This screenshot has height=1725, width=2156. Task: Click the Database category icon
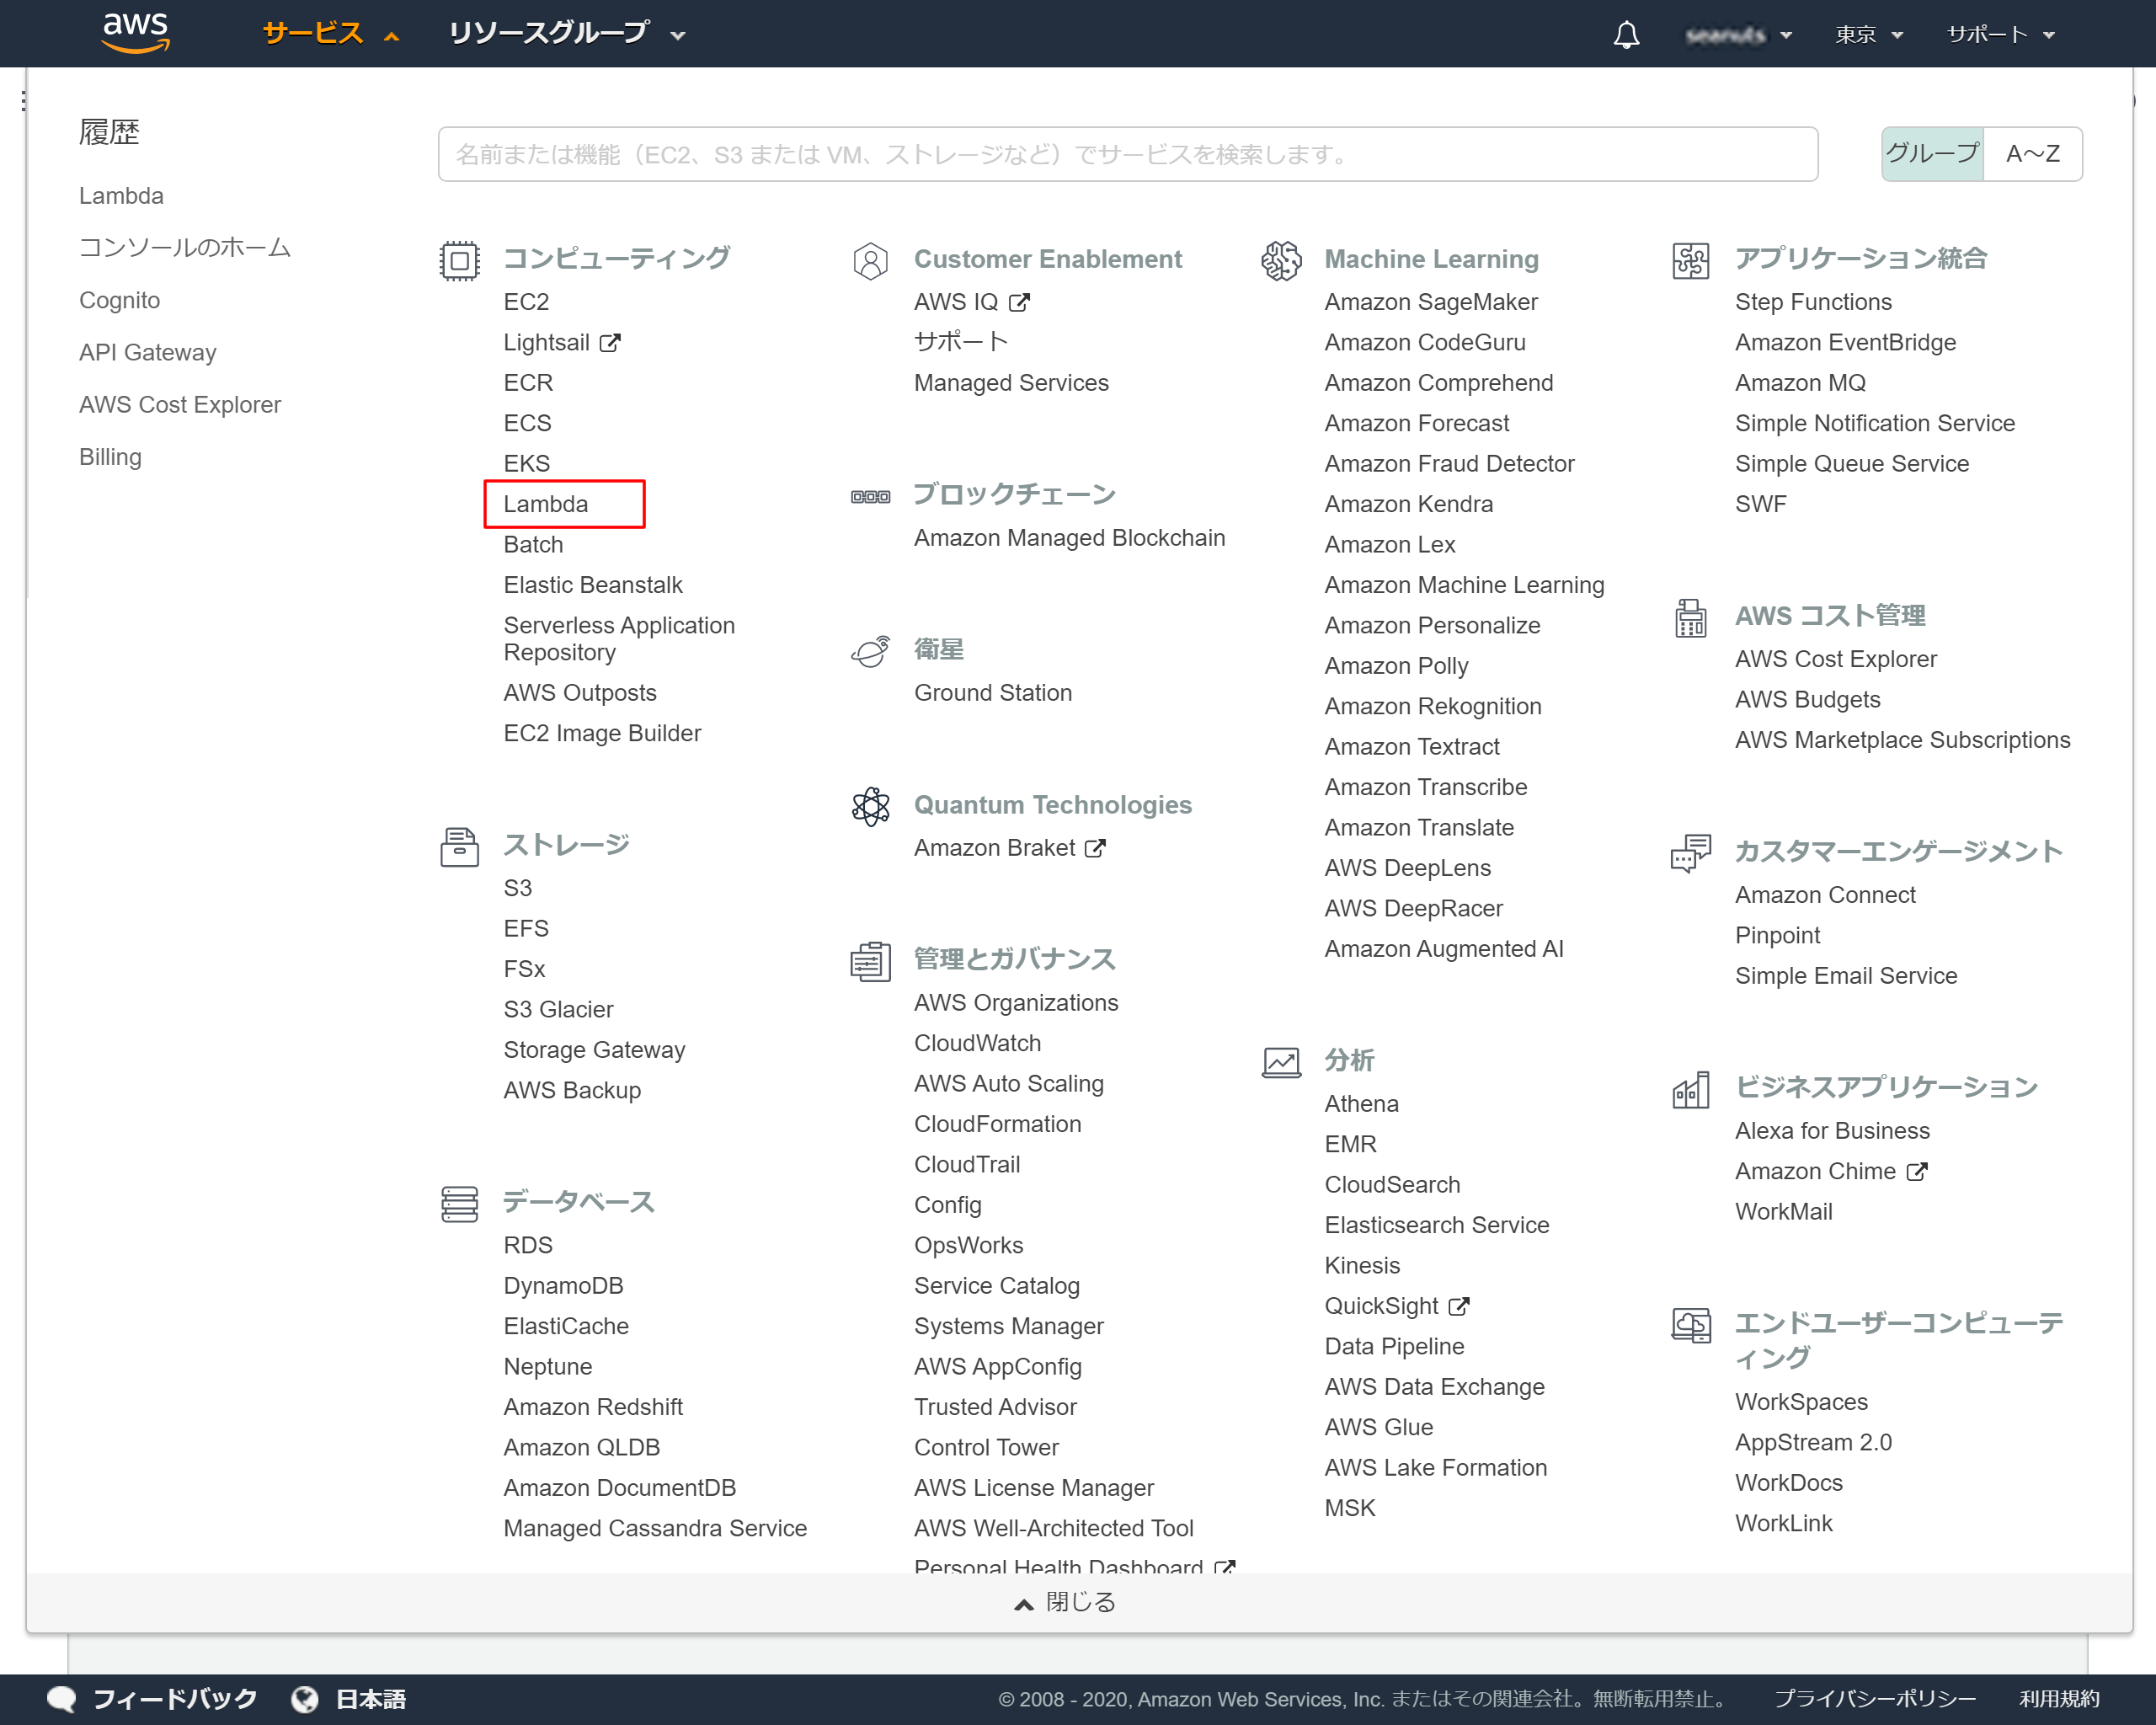pyautogui.click(x=459, y=1204)
